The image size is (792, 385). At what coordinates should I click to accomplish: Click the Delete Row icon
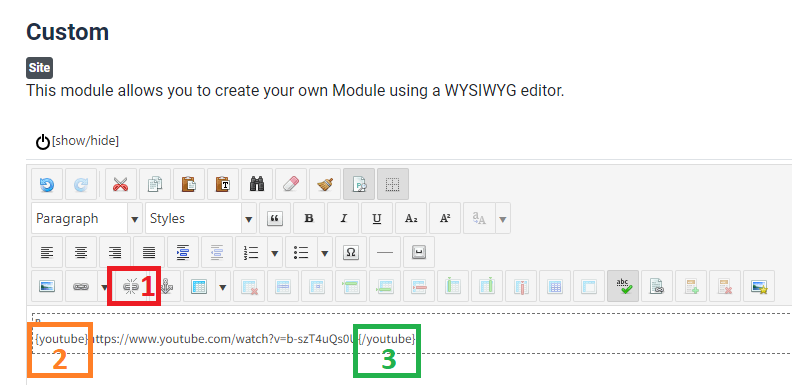pyautogui.click(x=419, y=286)
